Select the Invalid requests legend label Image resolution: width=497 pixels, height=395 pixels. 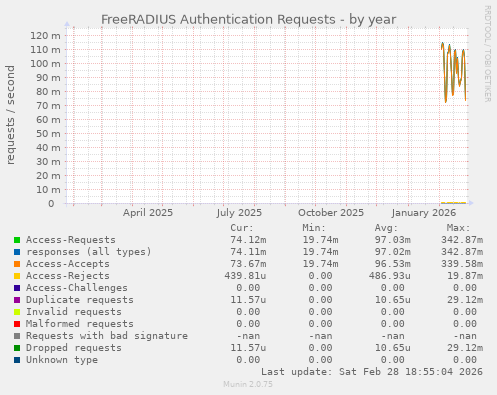tap(74, 312)
